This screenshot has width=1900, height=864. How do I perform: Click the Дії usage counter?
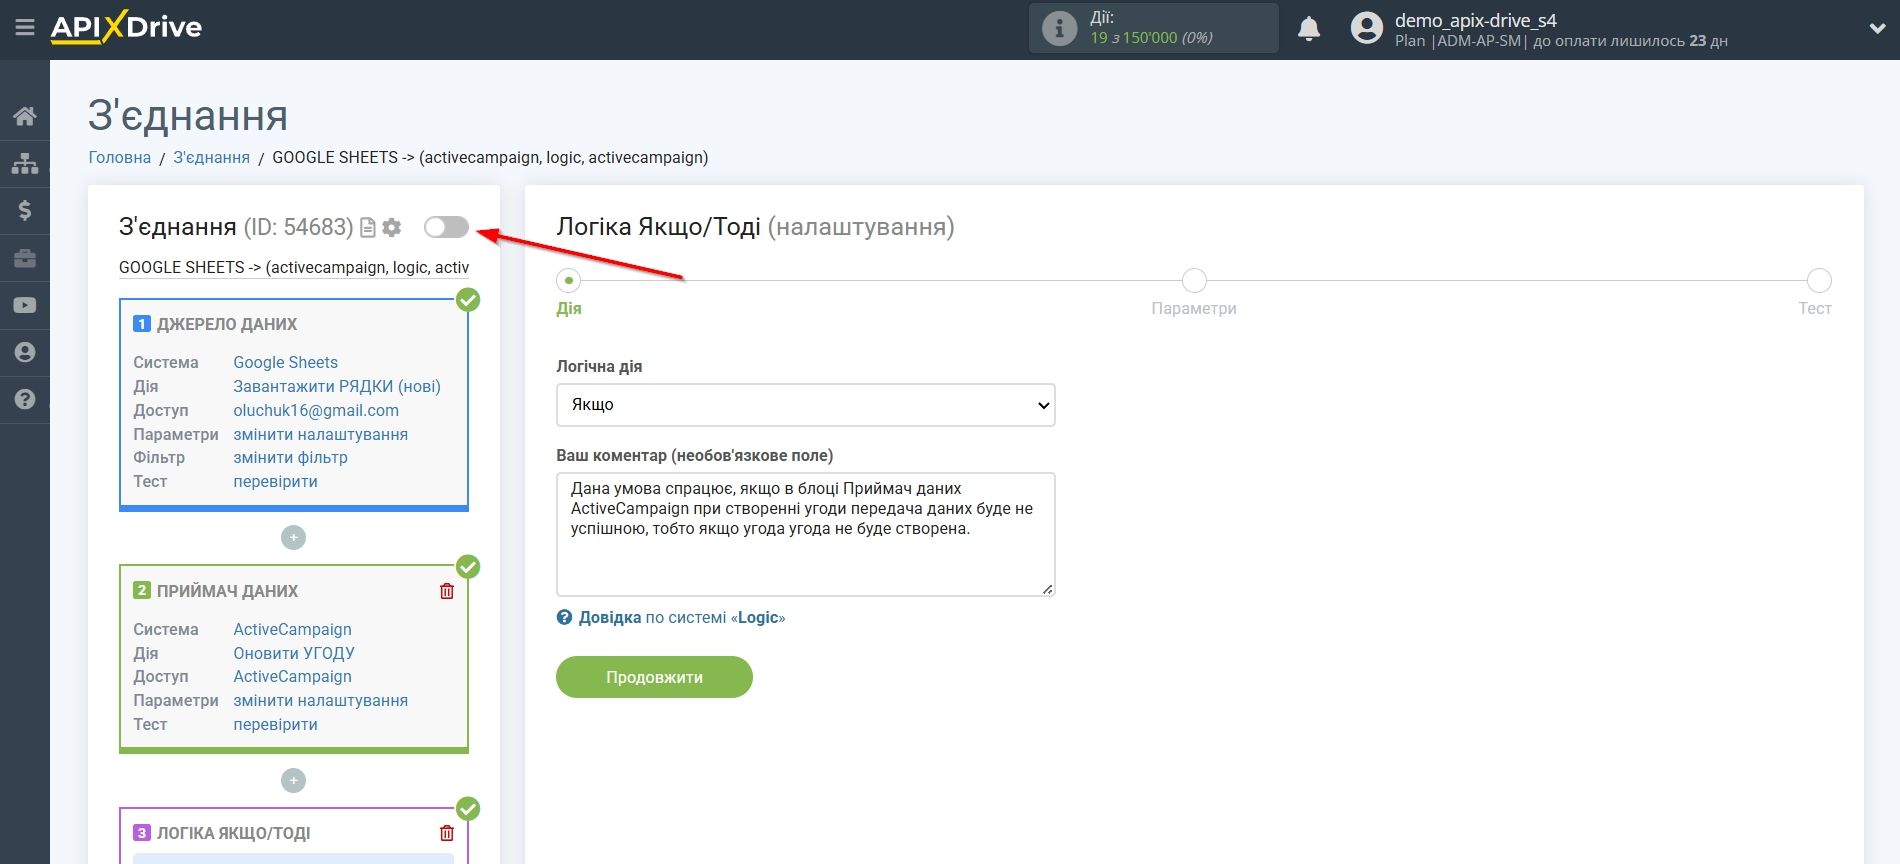pyautogui.click(x=1154, y=28)
